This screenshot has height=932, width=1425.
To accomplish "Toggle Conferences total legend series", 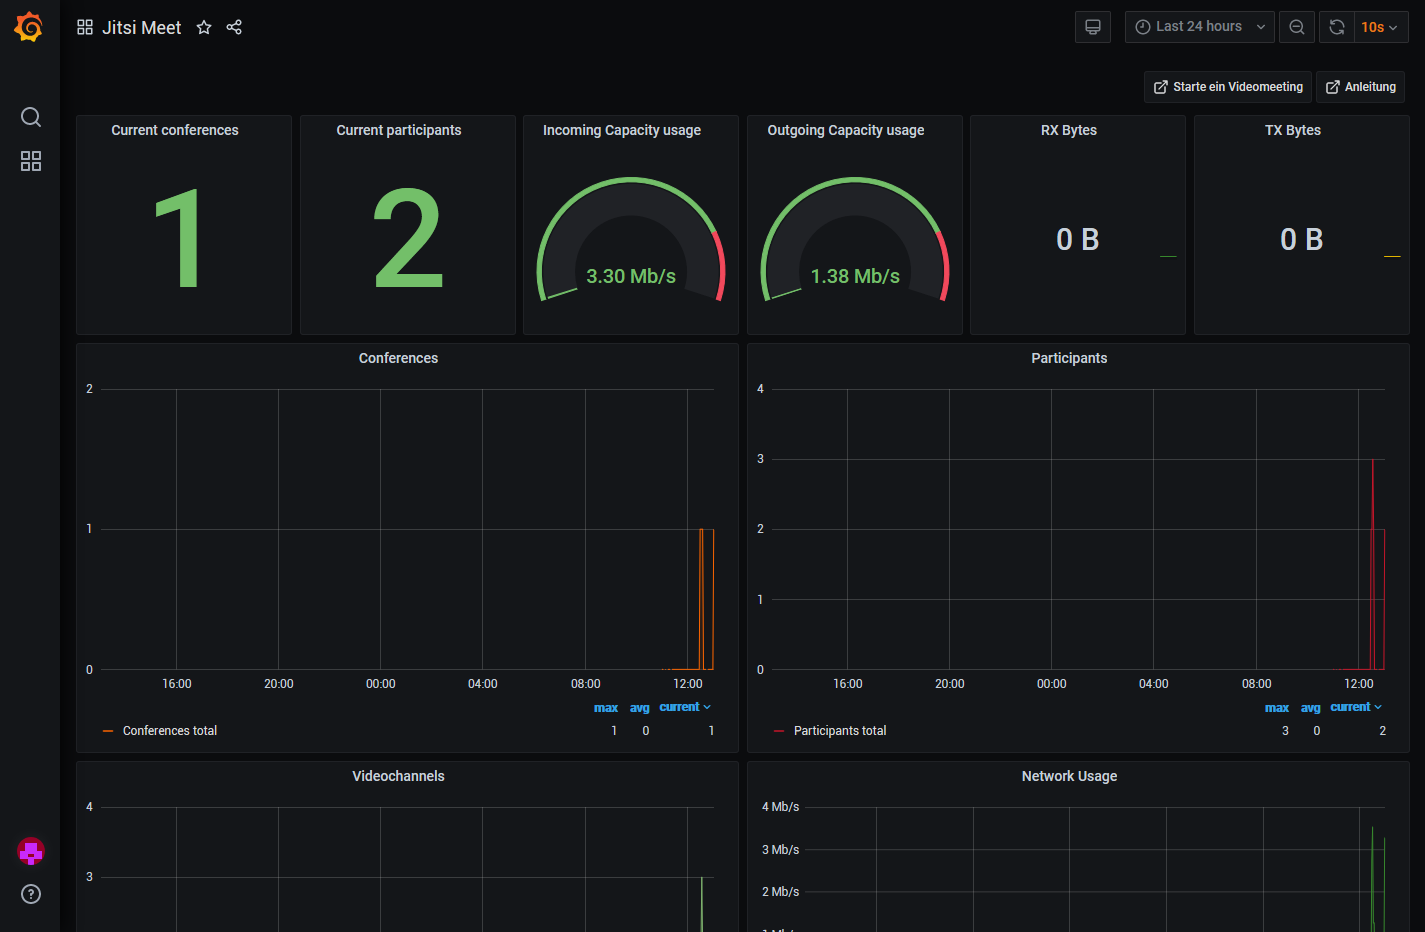I will pyautogui.click(x=170, y=731).
